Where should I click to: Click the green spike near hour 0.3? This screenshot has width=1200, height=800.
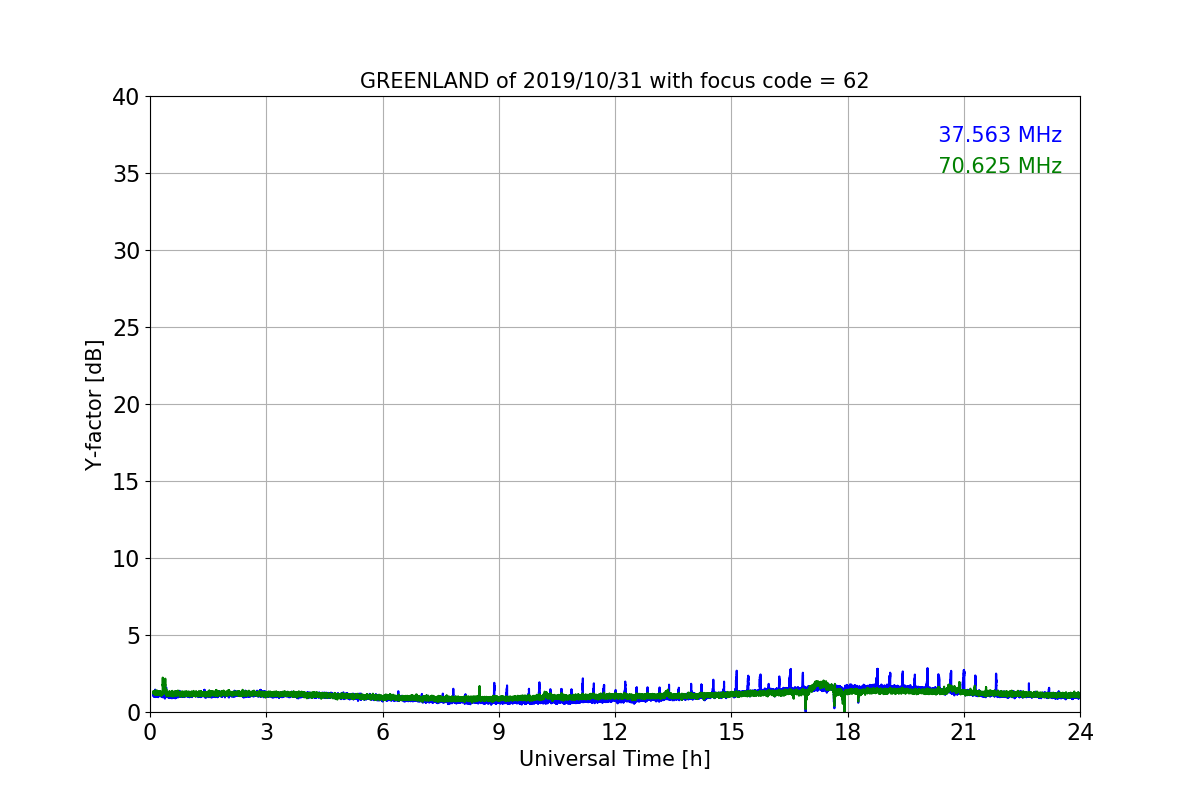point(163,684)
